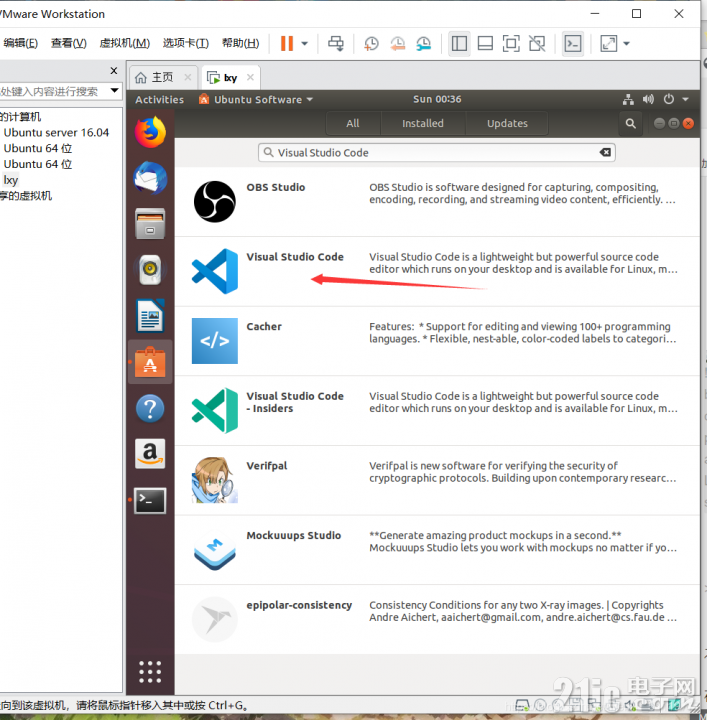
Task: Launch Firefox from the dock
Action: click(150, 132)
